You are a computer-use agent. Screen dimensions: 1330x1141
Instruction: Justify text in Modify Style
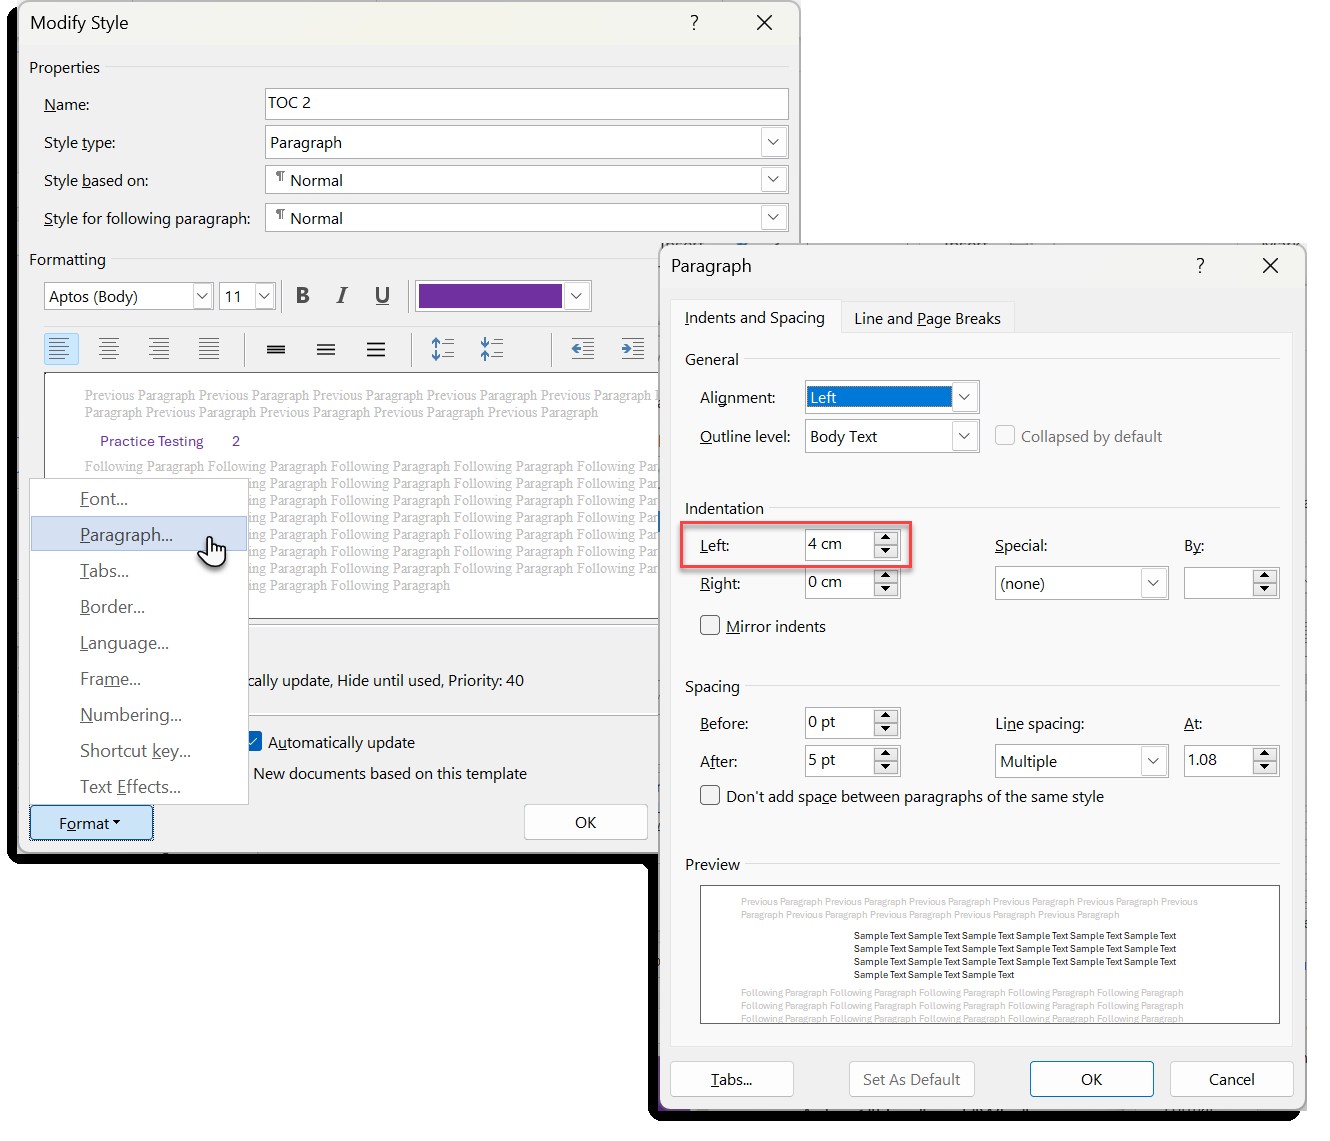pos(209,349)
